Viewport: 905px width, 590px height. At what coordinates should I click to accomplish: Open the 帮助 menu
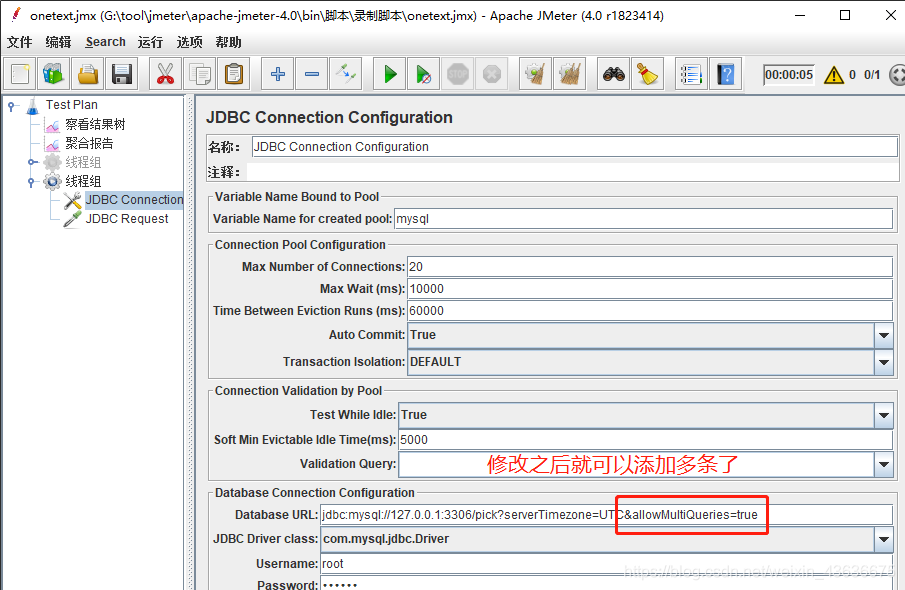229,42
